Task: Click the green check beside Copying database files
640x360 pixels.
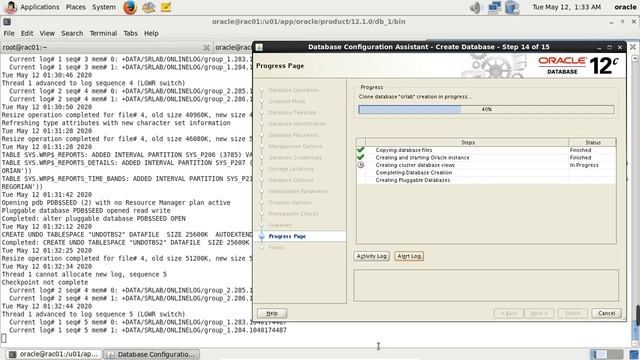Action: [360, 150]
